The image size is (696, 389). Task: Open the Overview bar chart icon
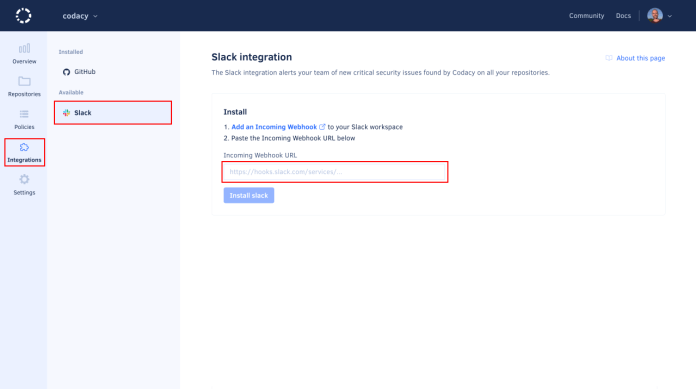(x=24, y=48)
